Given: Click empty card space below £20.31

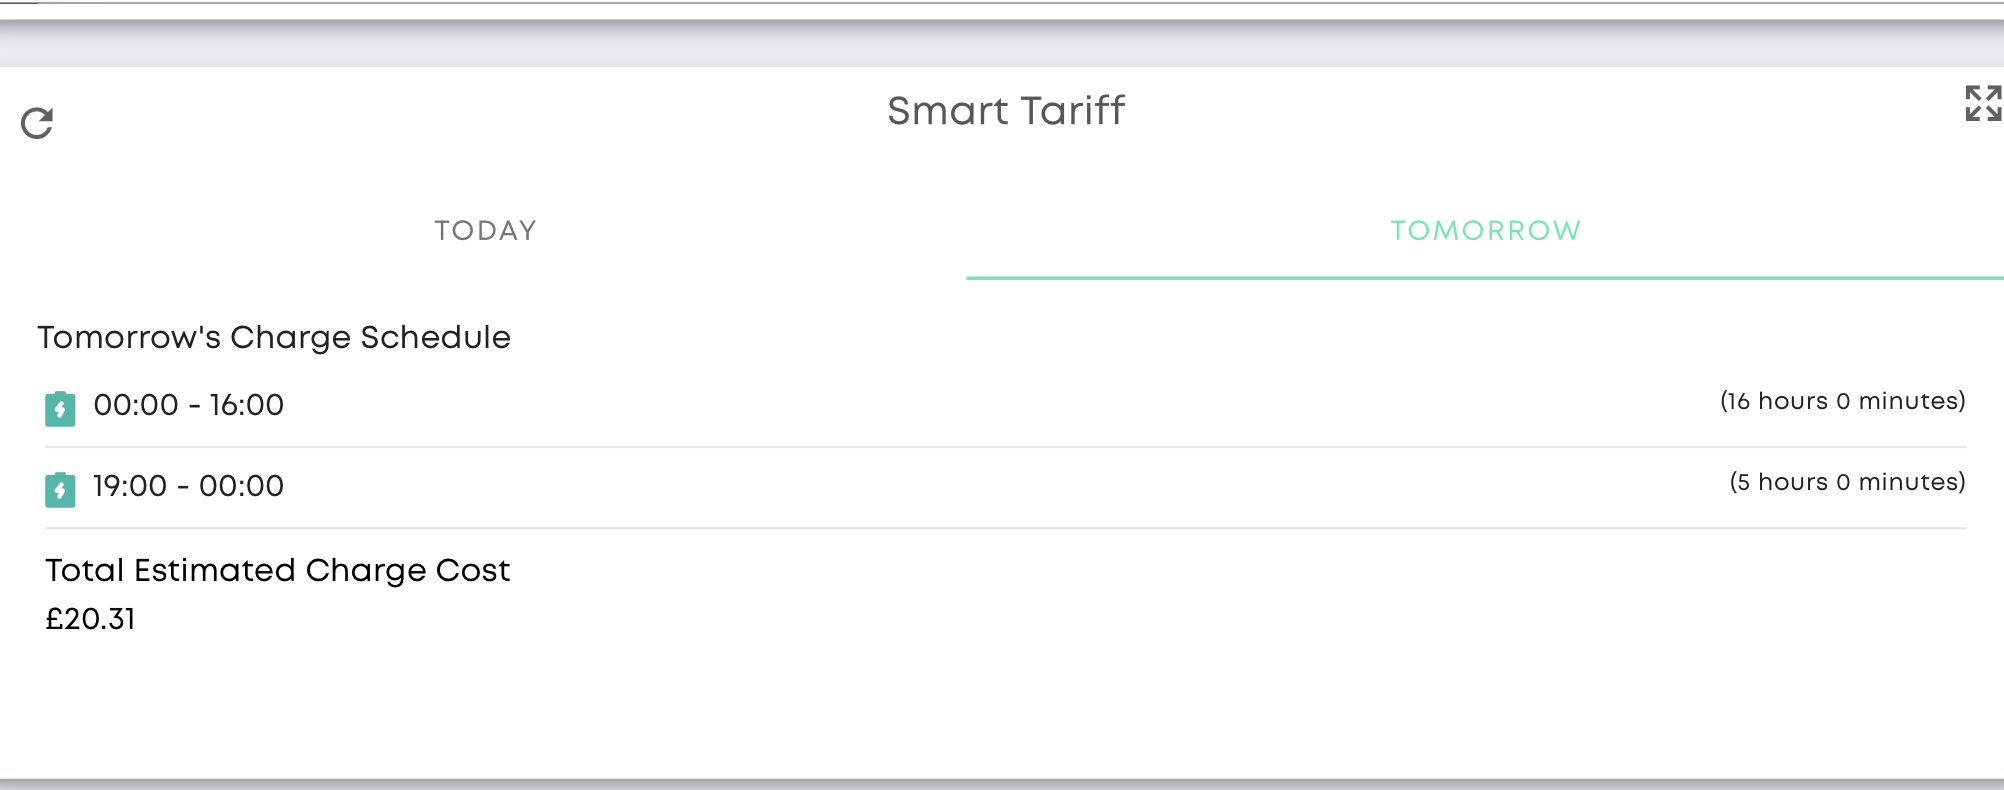Looking at the screenshot, I should click(x=1002, y=710).
